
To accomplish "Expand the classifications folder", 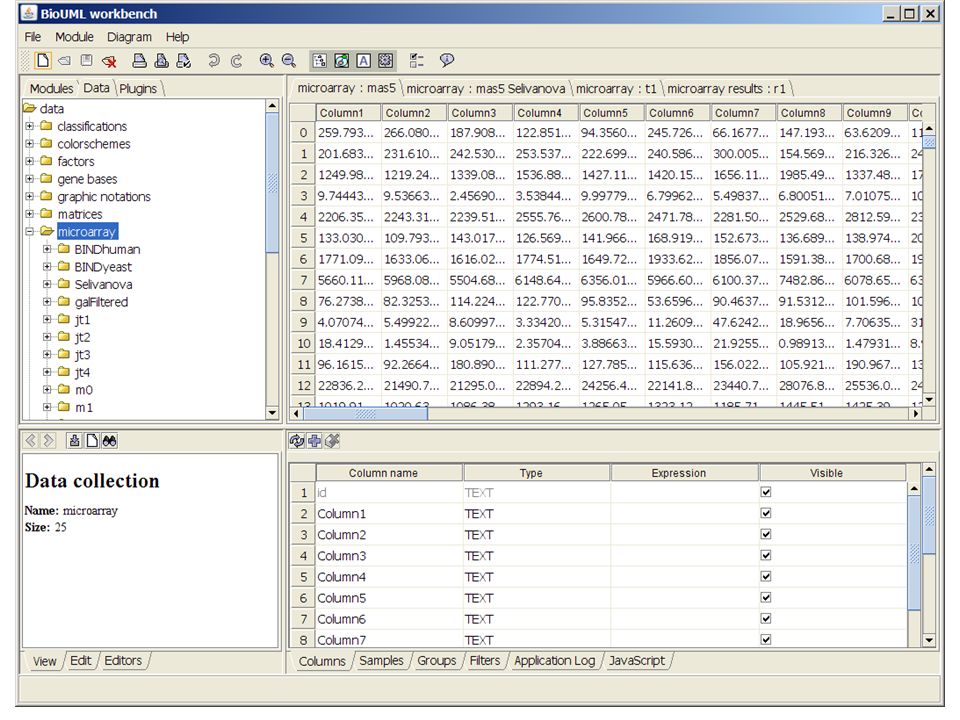I will tap(29, 126).
